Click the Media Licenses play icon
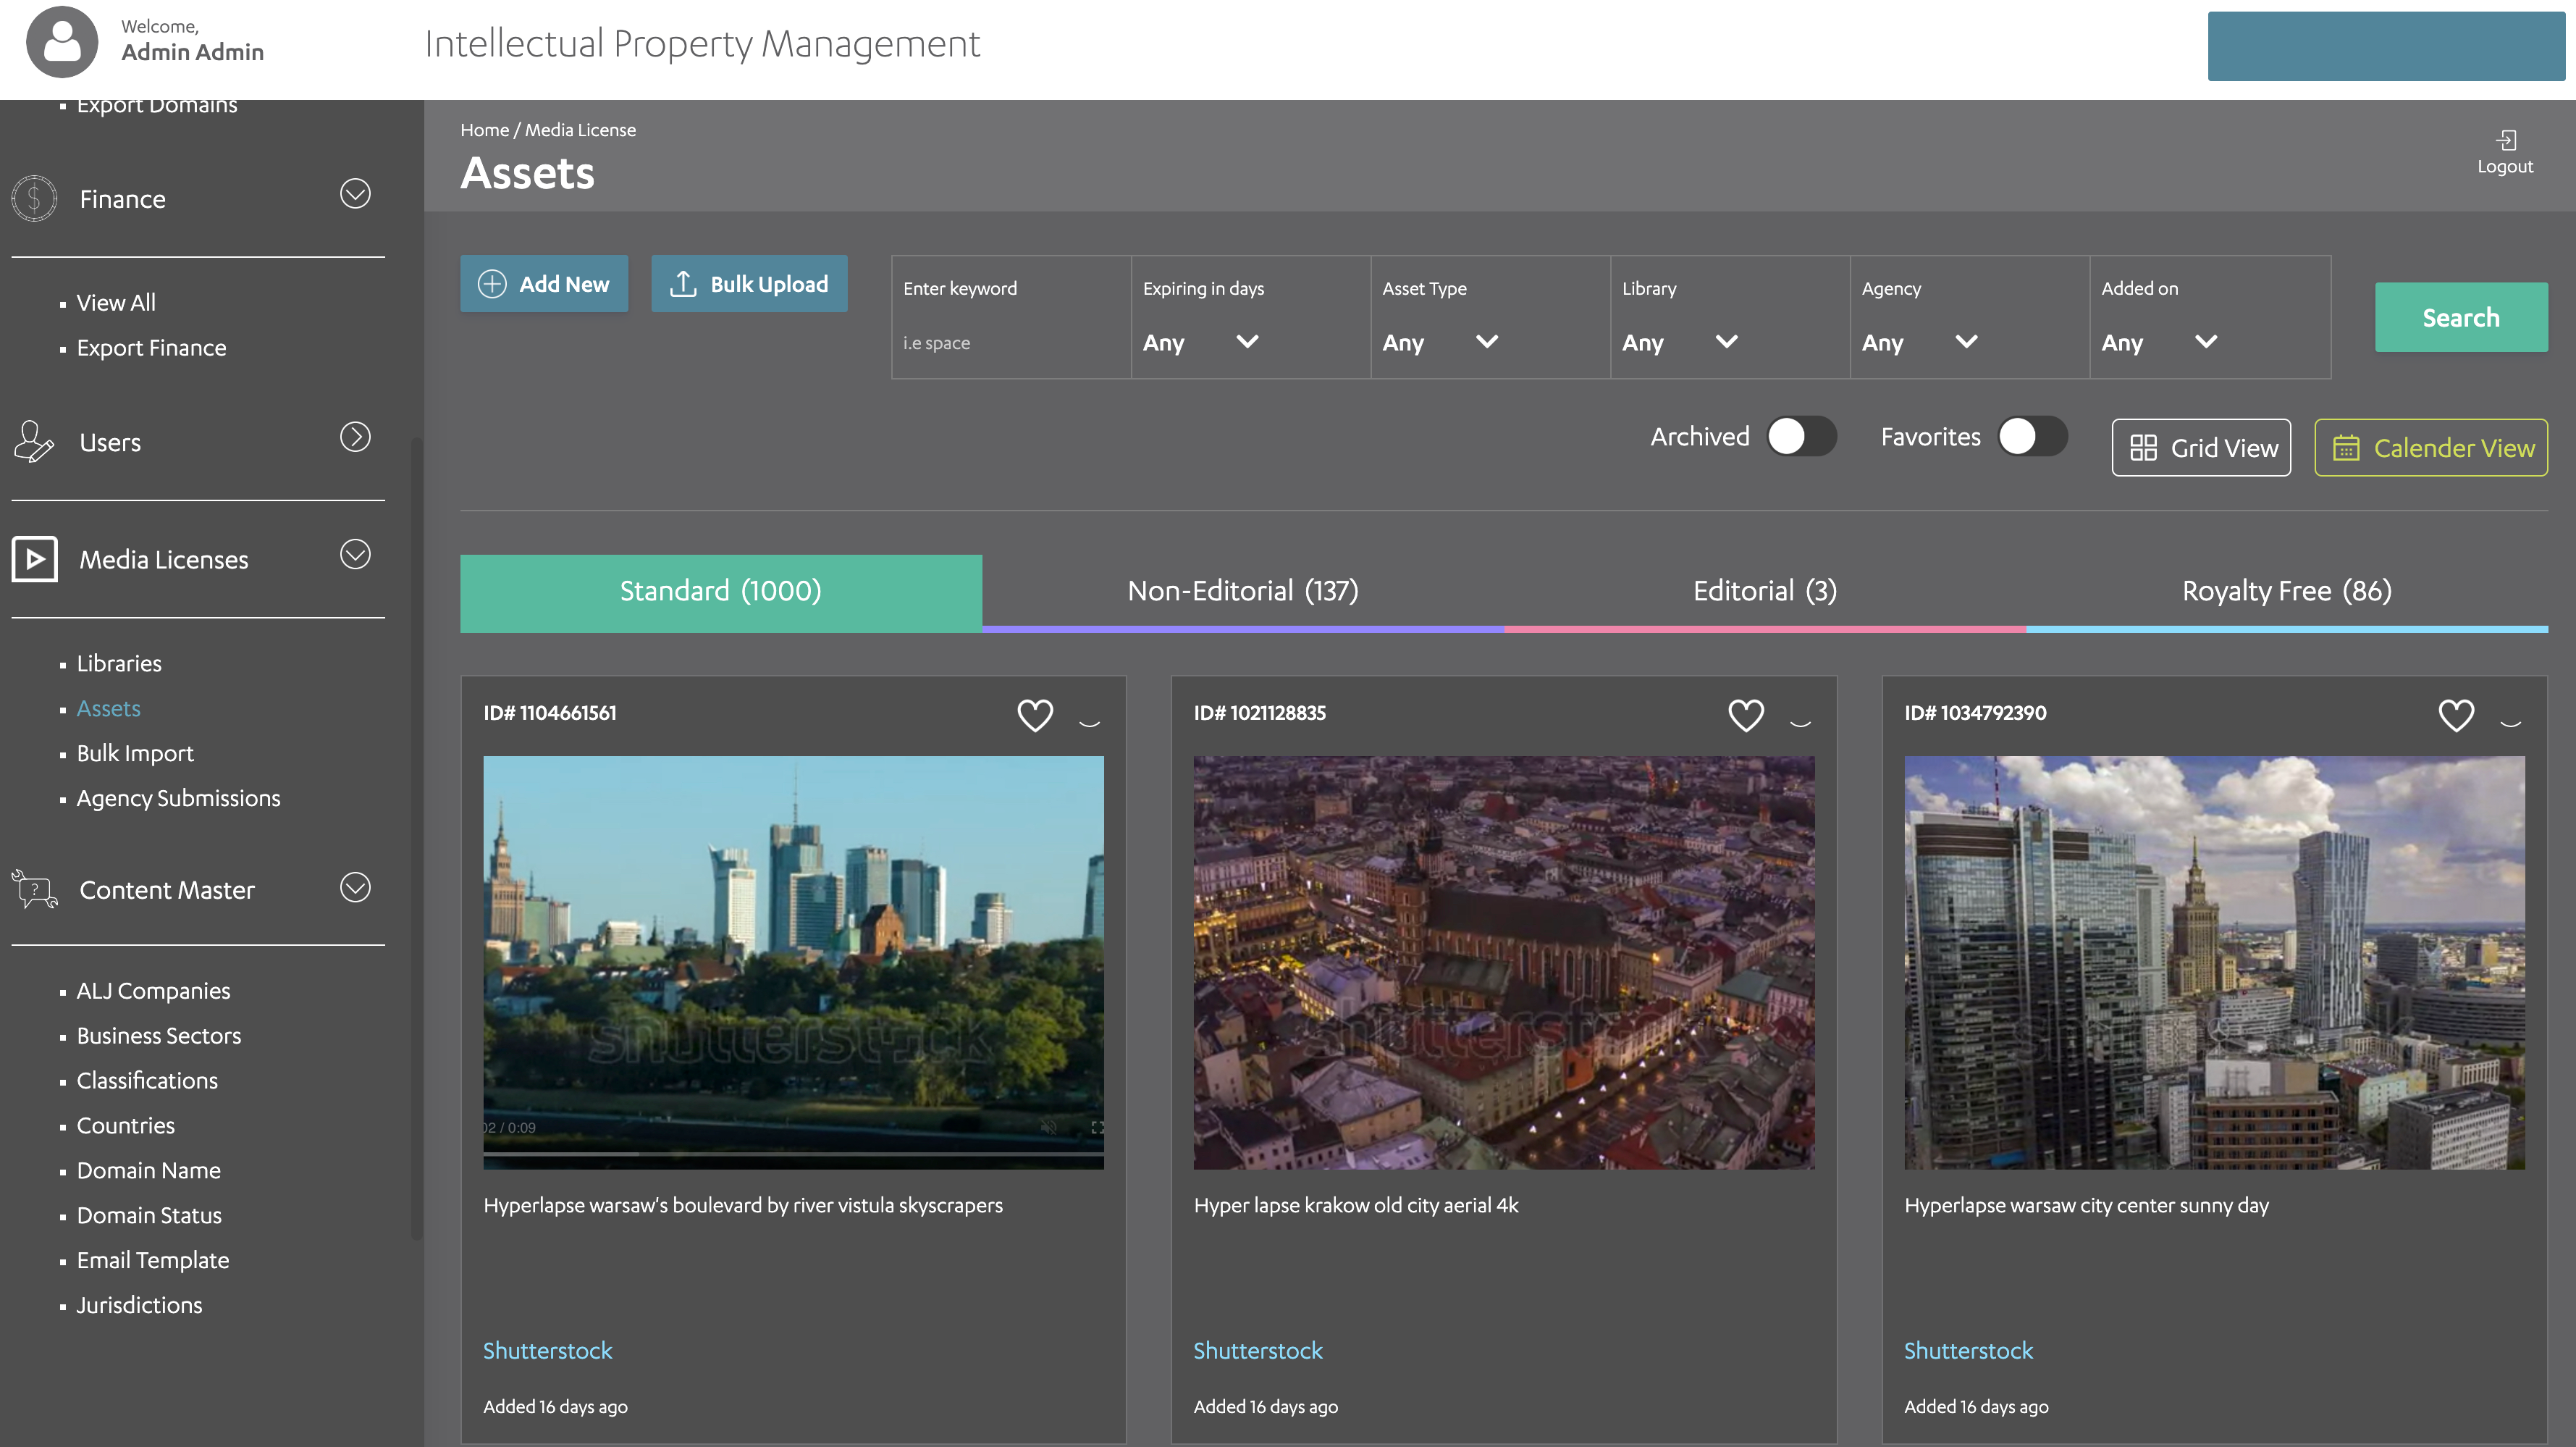2576x1447 pixels. pyautogui.click(x=35, y=559)
